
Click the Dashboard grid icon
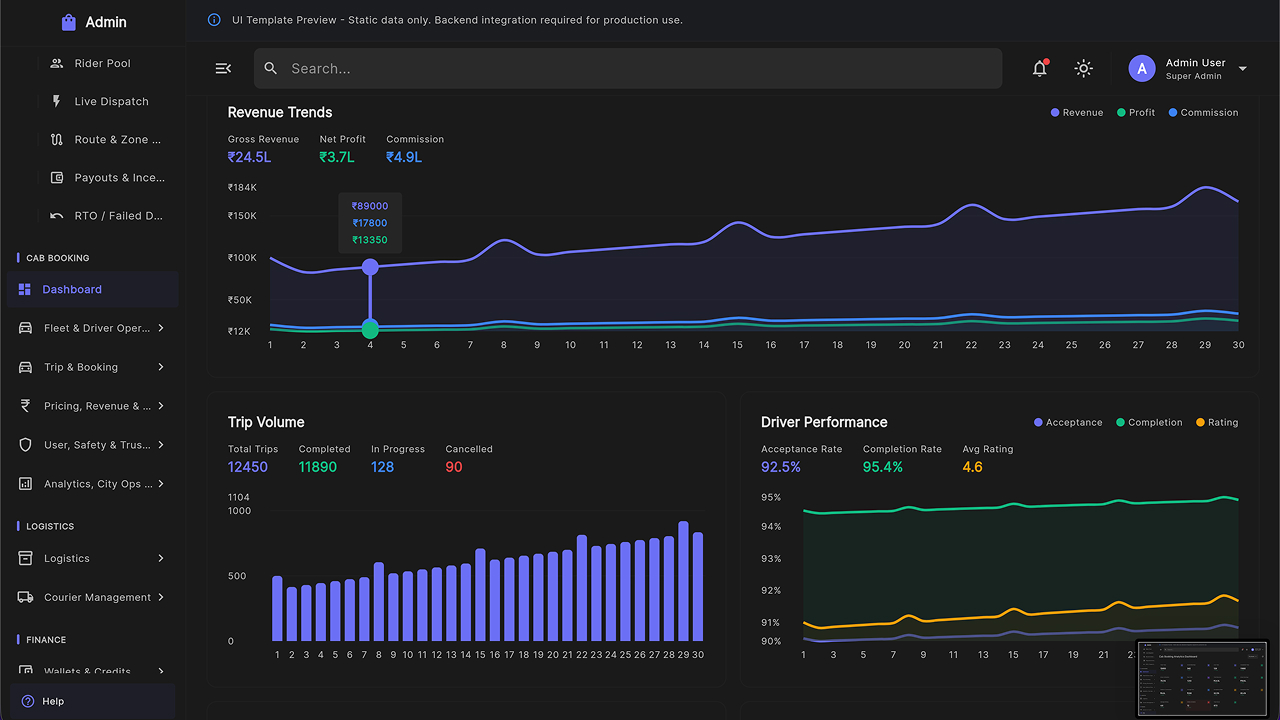pyautogui.click(x=25, y=289)
